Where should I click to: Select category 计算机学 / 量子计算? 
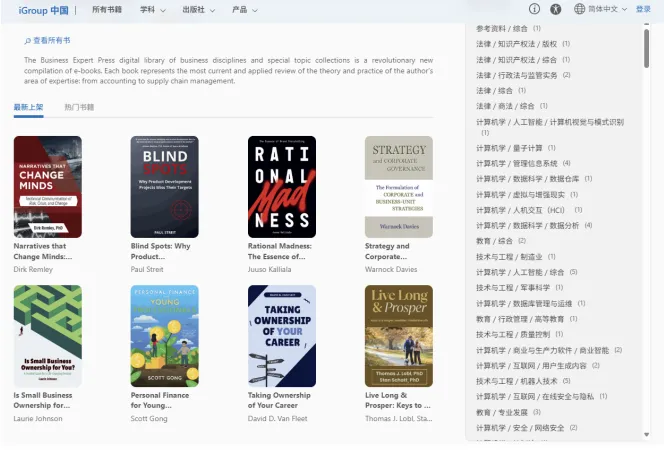(x=516, y=148)
